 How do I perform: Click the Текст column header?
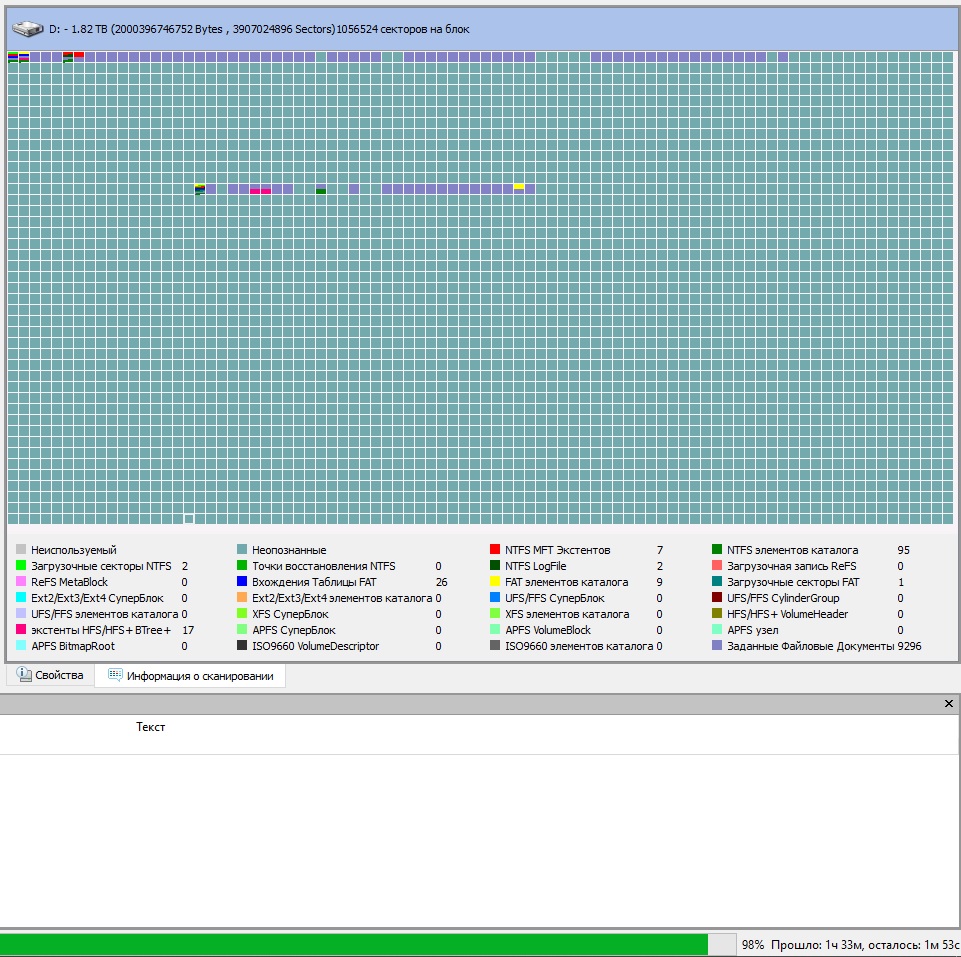150,727
